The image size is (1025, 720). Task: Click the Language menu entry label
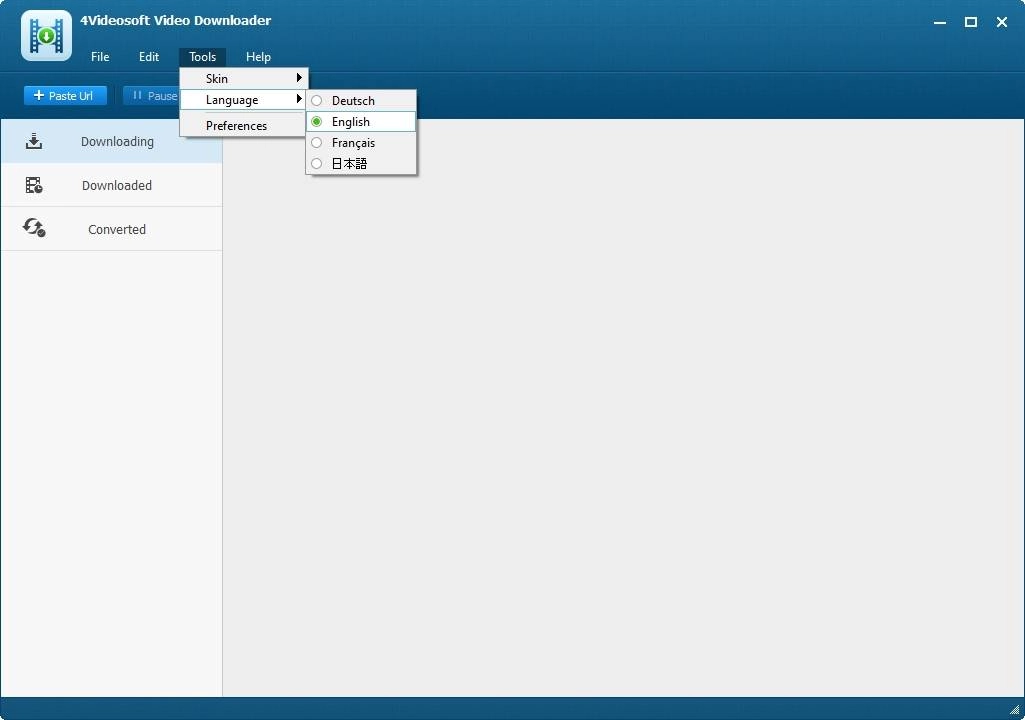pos(231,100)
